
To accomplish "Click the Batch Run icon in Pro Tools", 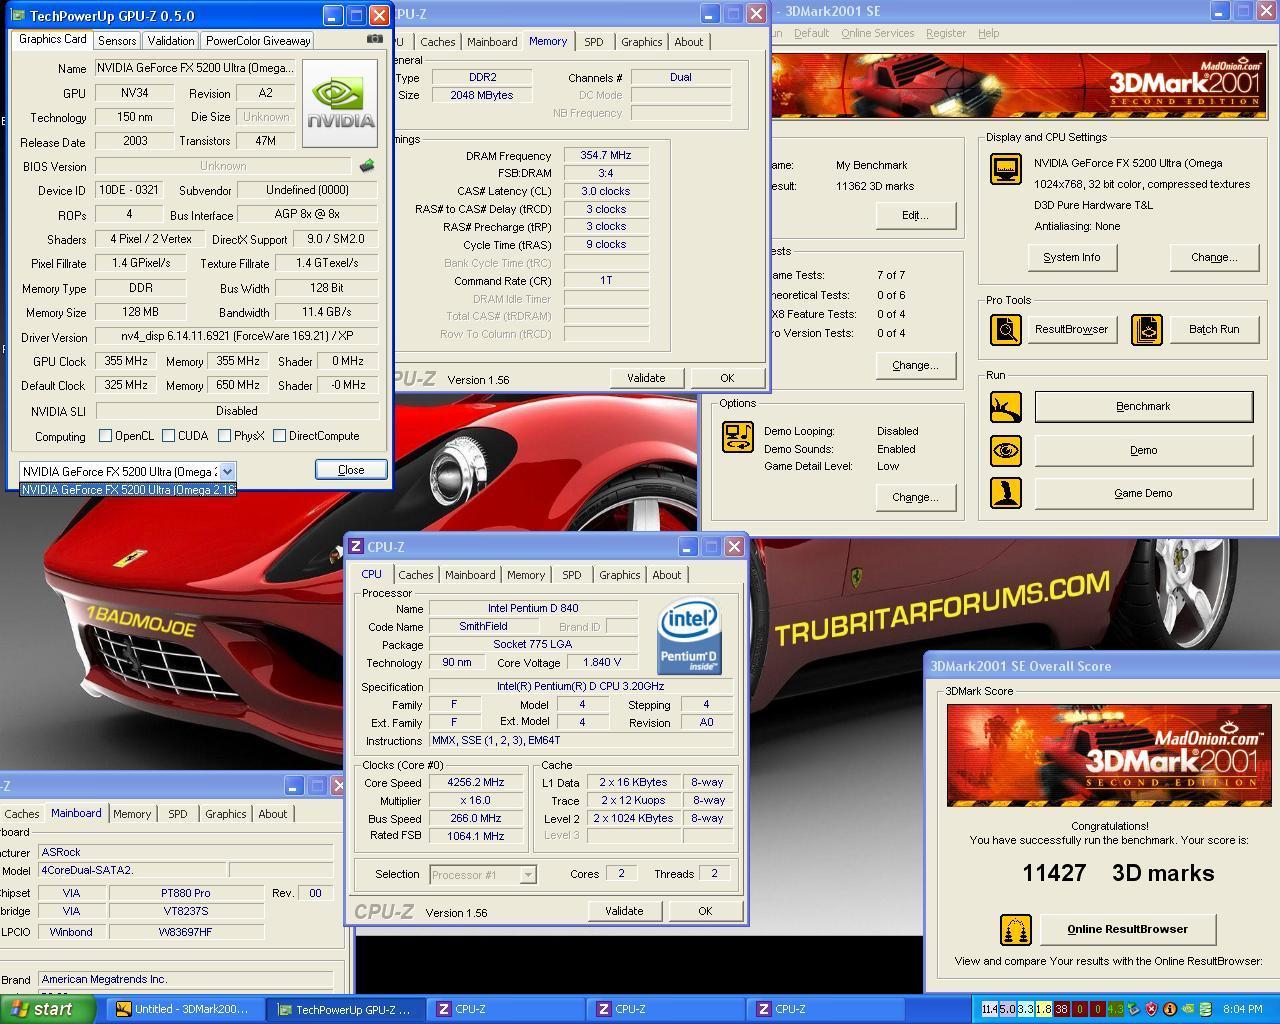I will [x=1147, y=329].
